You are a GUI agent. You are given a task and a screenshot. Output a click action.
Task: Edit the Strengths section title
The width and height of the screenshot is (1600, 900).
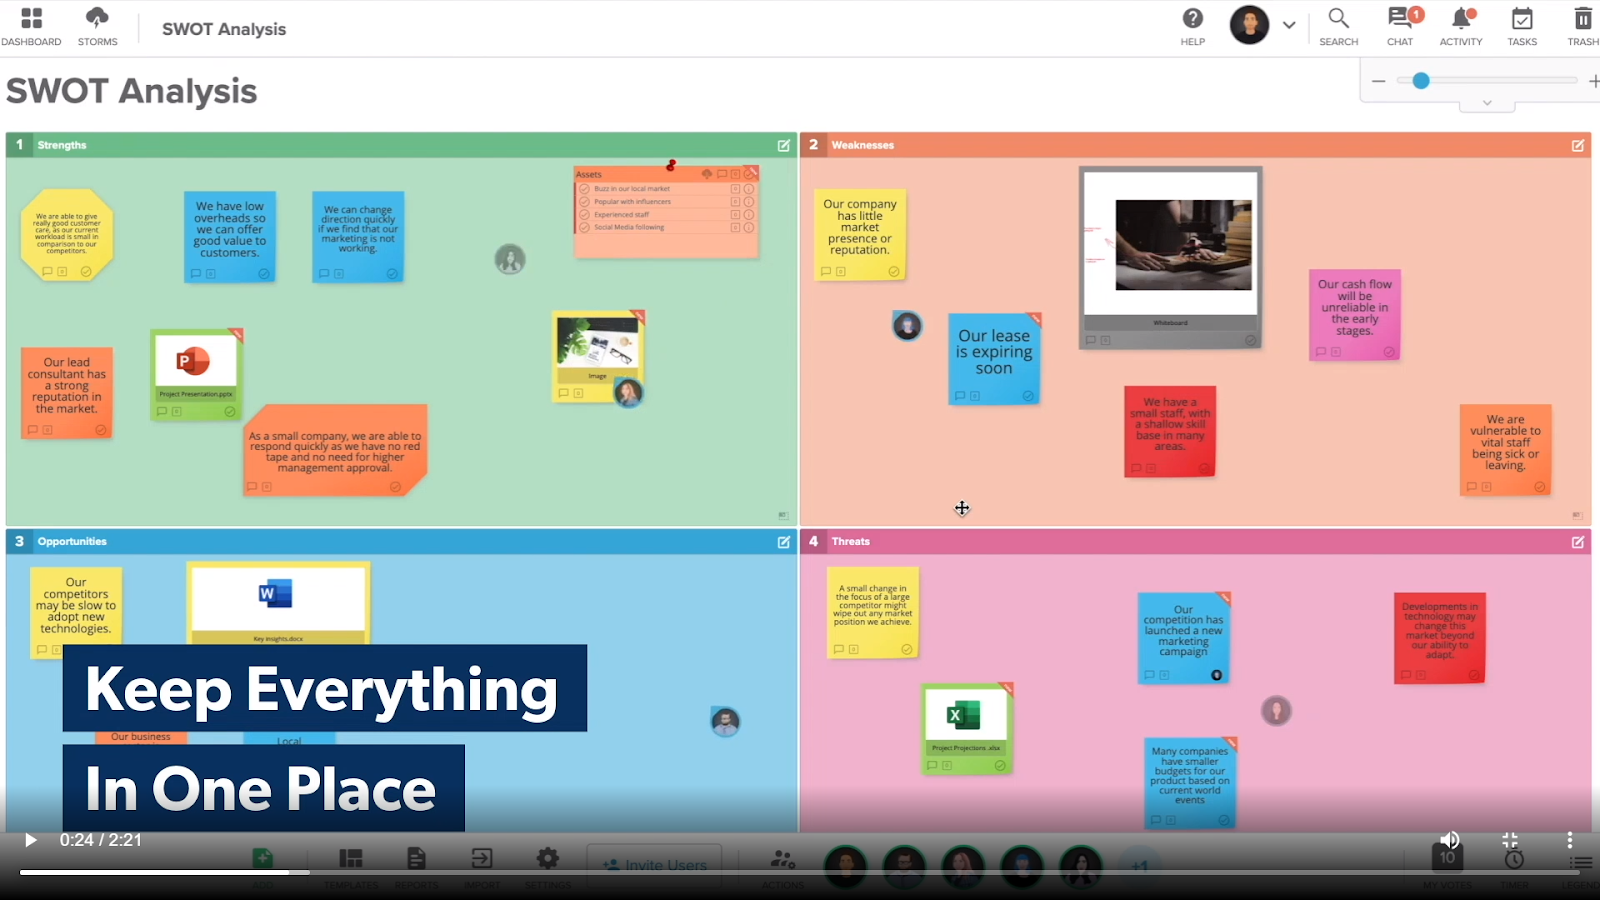pyautogui.click(x=784, y=145)
